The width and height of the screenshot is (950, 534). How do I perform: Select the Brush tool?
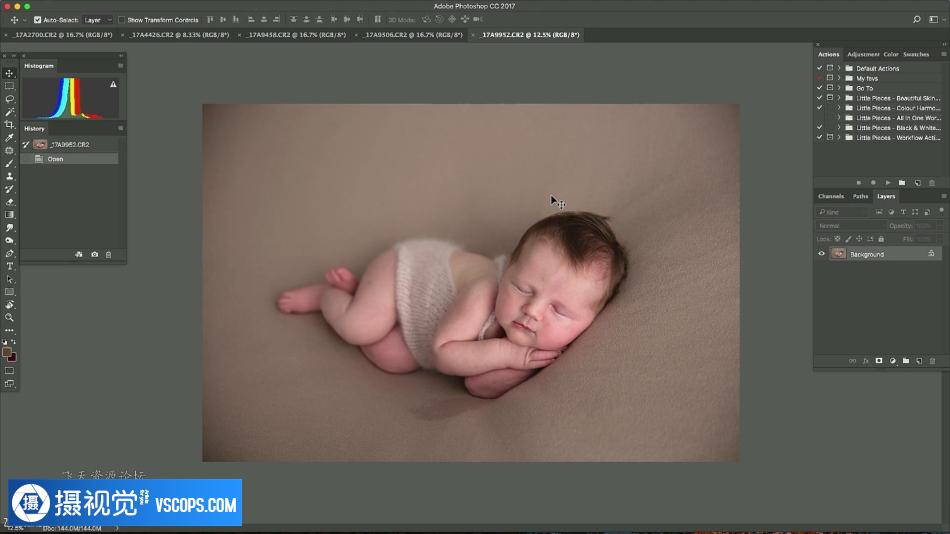[x=9, y=163]
